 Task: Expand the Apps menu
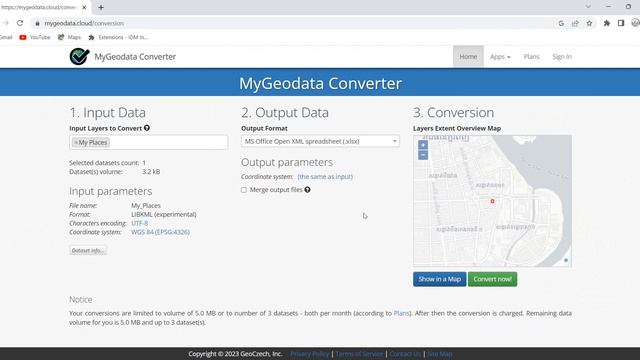(x=500, y=57)
